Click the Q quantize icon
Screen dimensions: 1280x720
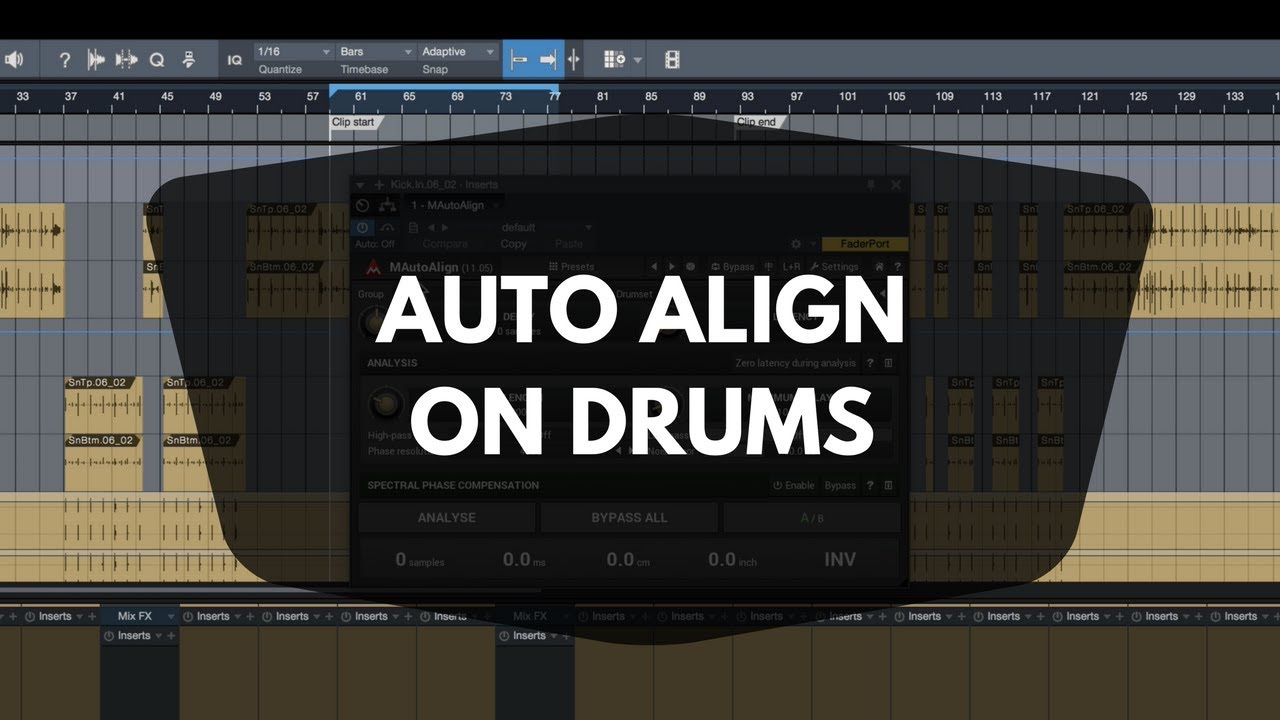(157, 60)
